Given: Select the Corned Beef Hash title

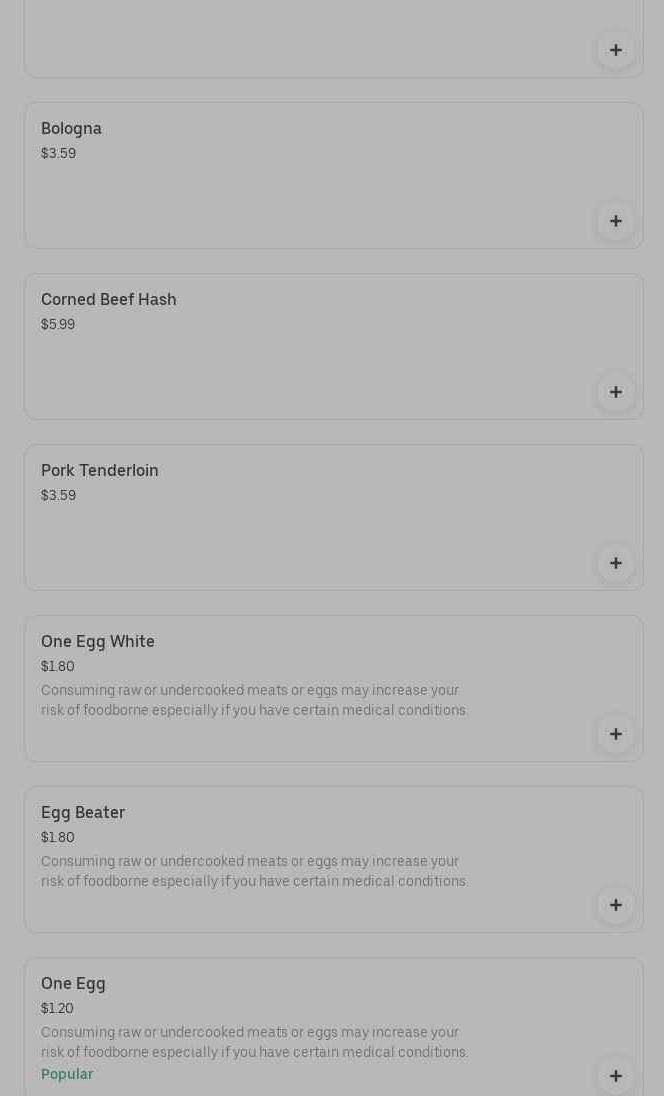Looking at the screenshot, I should 108,300.
